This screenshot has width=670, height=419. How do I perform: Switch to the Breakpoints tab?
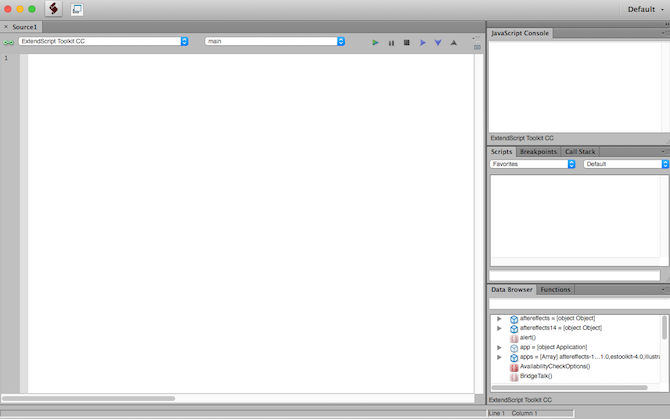pos(538,152)
